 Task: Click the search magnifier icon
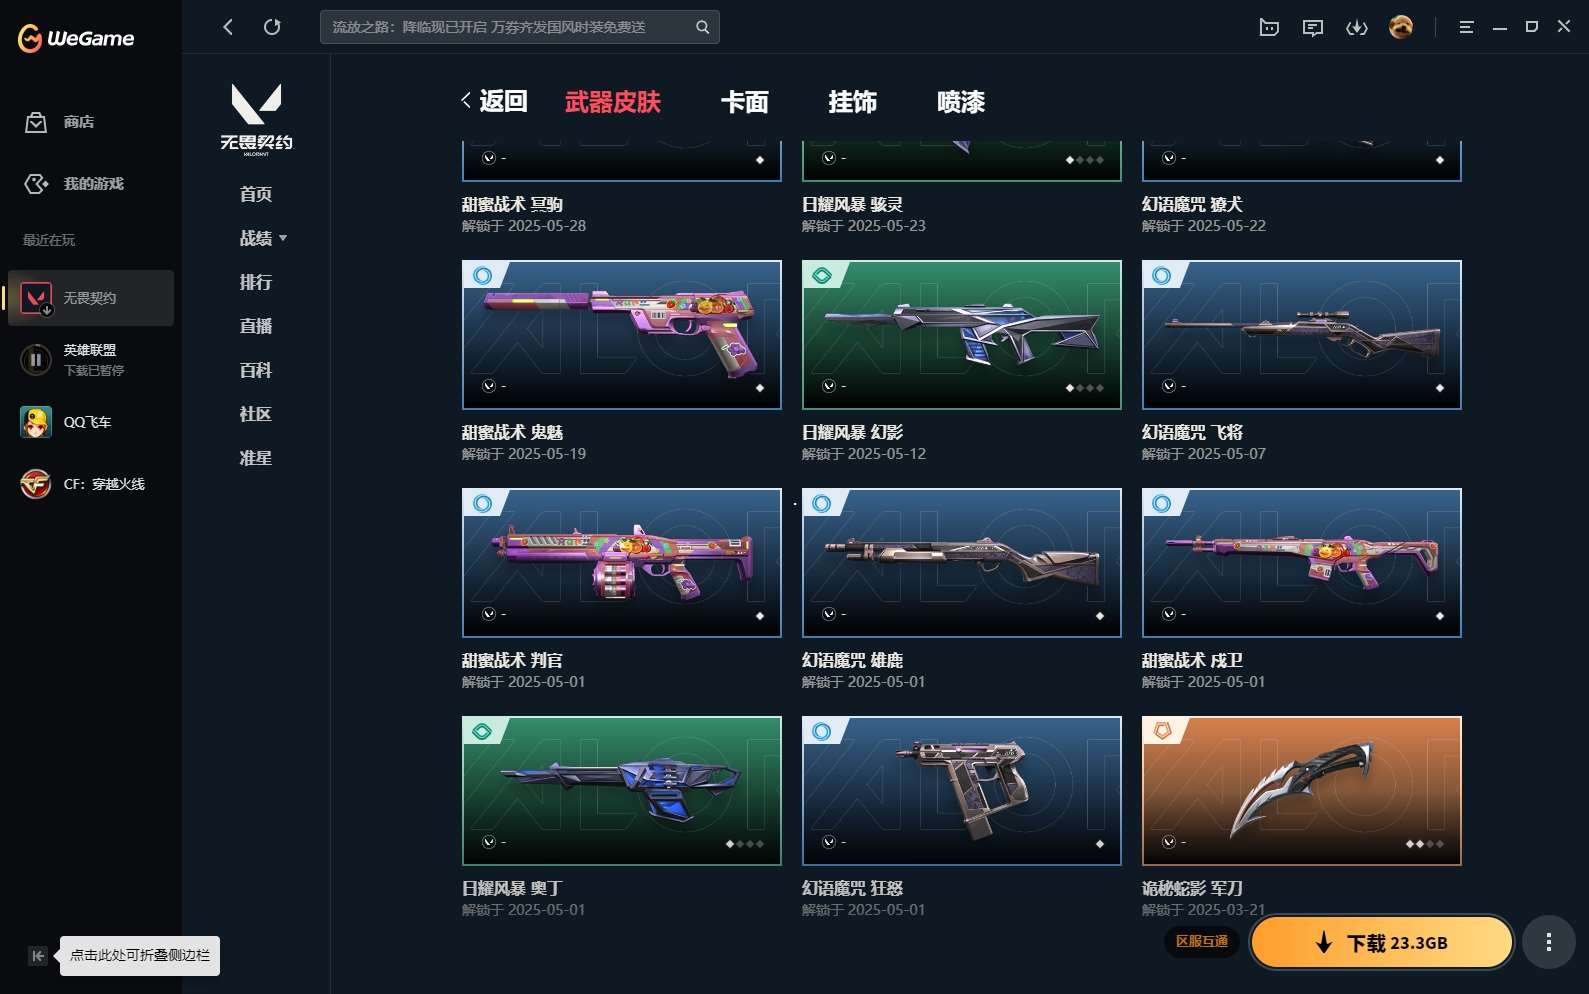pos(702,27)
